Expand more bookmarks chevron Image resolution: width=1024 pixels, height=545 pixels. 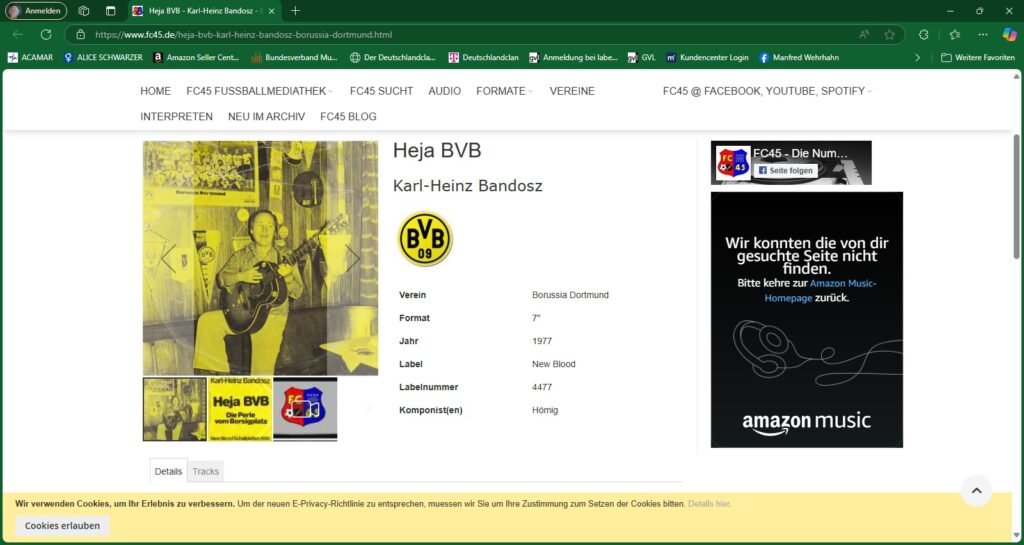coord(917,57)
